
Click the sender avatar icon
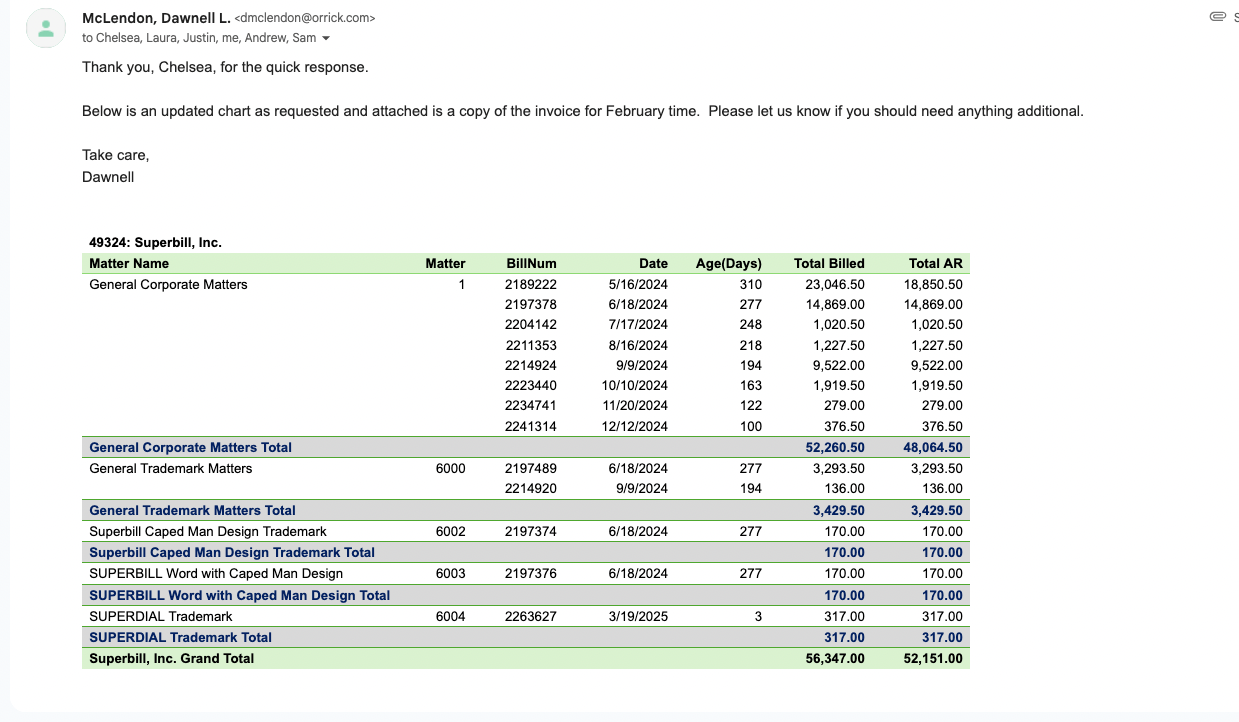(46, 29)
